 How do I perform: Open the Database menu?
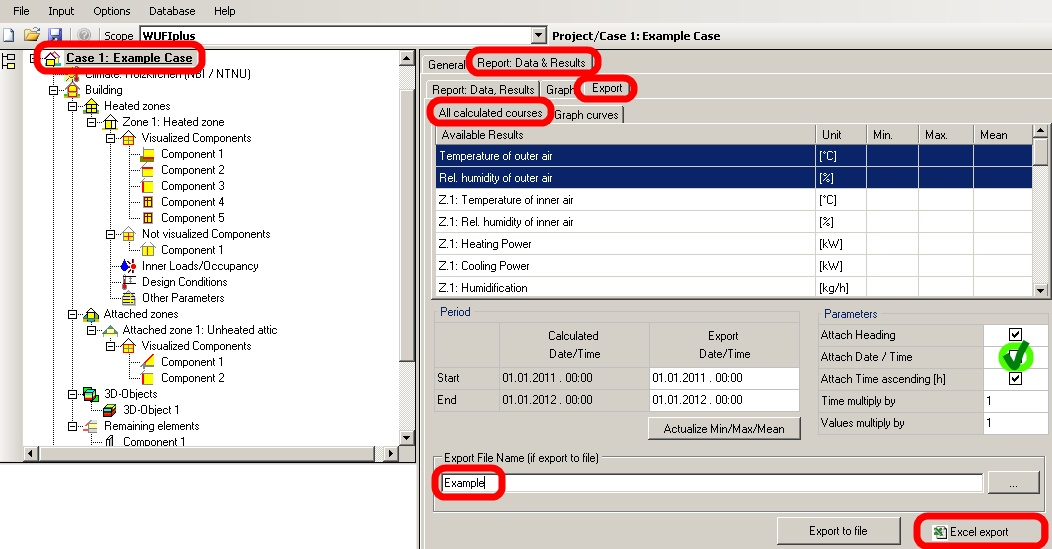tap(172, 11)
